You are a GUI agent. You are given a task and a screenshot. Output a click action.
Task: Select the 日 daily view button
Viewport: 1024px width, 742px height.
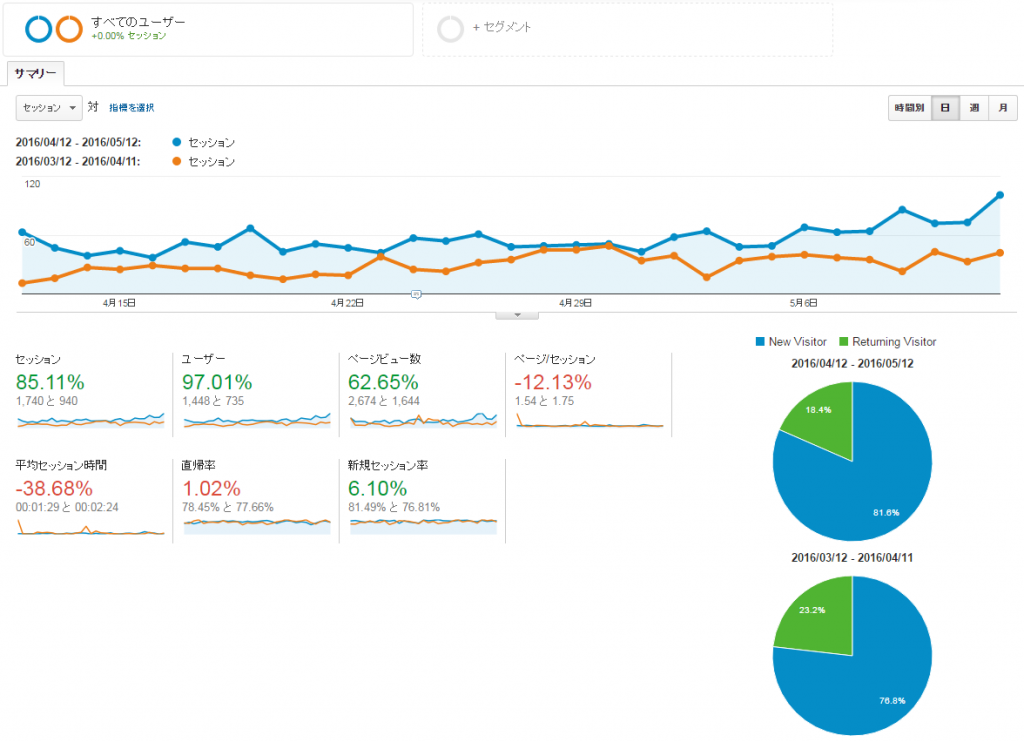point(945,108)
